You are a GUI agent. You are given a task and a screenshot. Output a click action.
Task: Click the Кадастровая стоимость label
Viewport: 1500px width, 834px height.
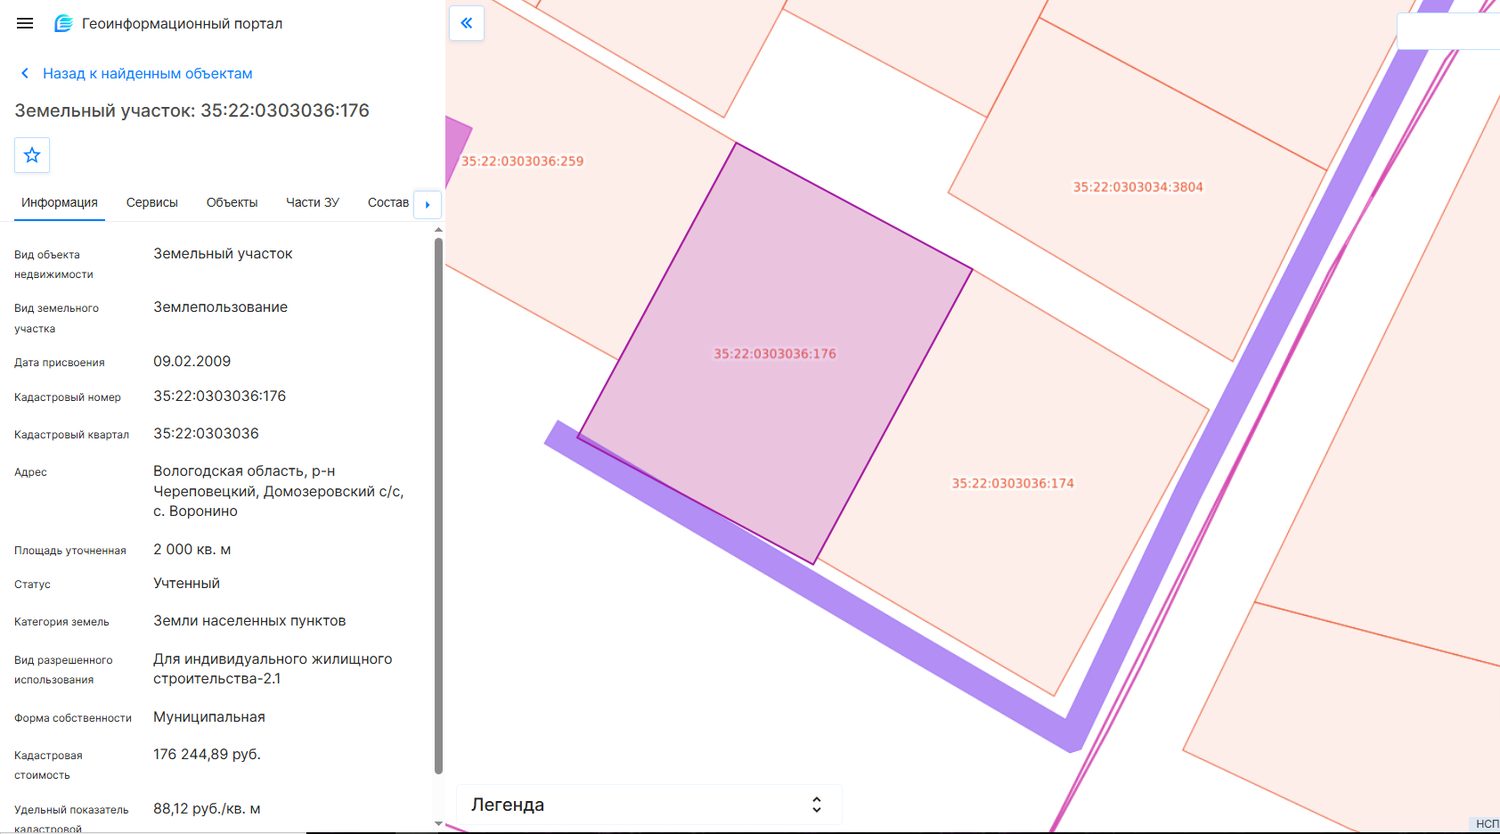(x=48, y=765)
